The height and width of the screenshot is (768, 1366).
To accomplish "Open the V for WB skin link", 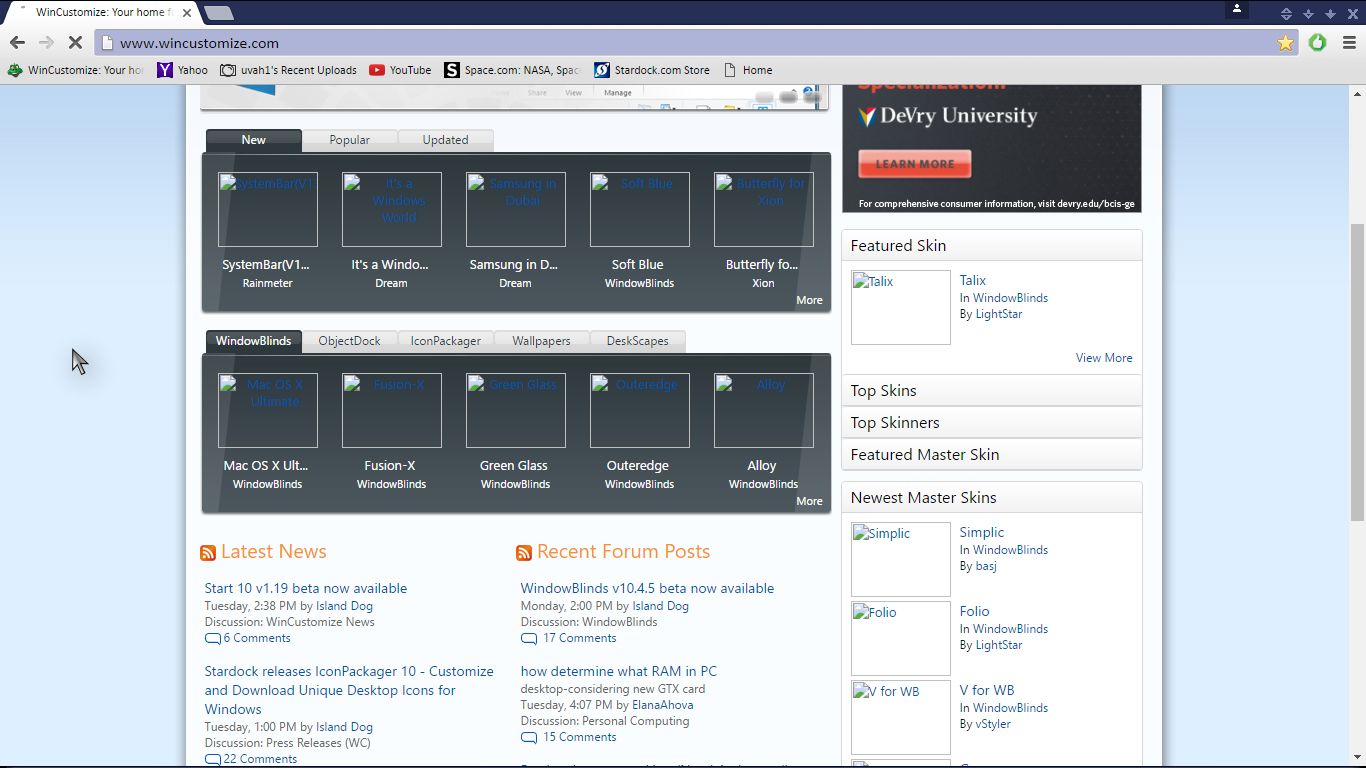I will (x=987, y=691).
